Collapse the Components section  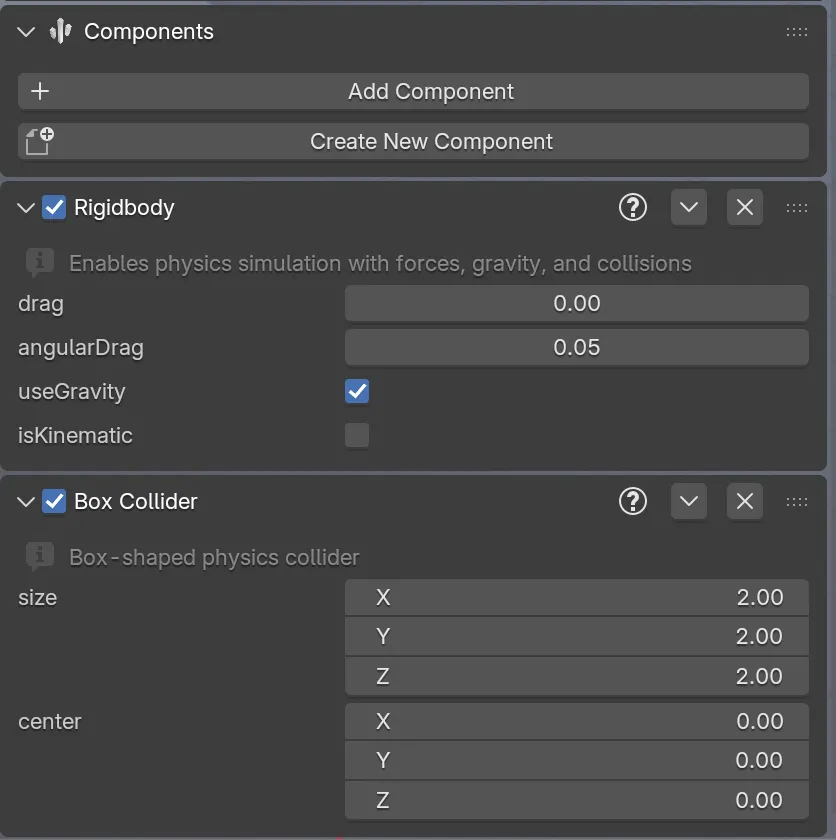point(25,31)
